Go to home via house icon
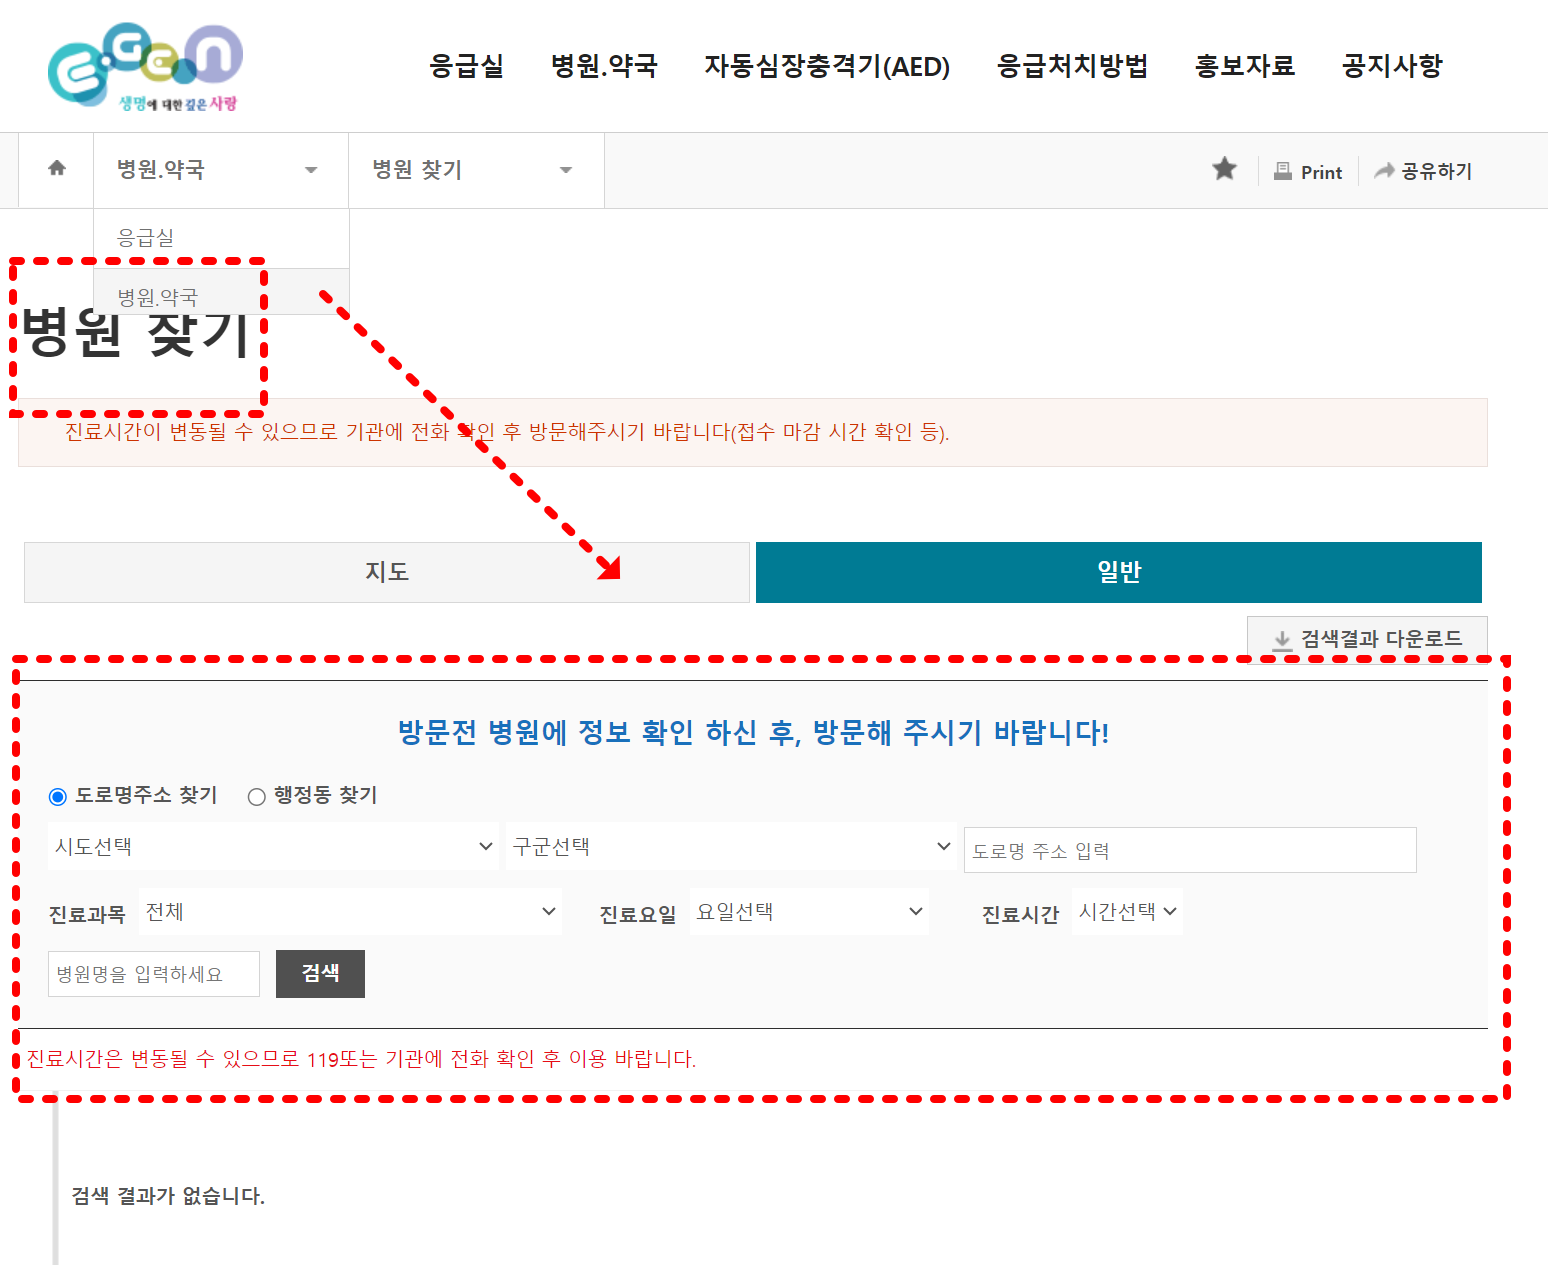 point(57,168)
